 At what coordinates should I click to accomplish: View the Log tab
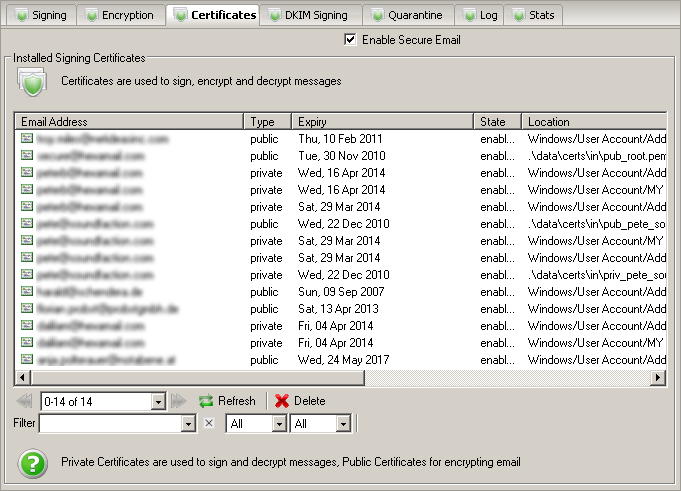pos(479,15)
